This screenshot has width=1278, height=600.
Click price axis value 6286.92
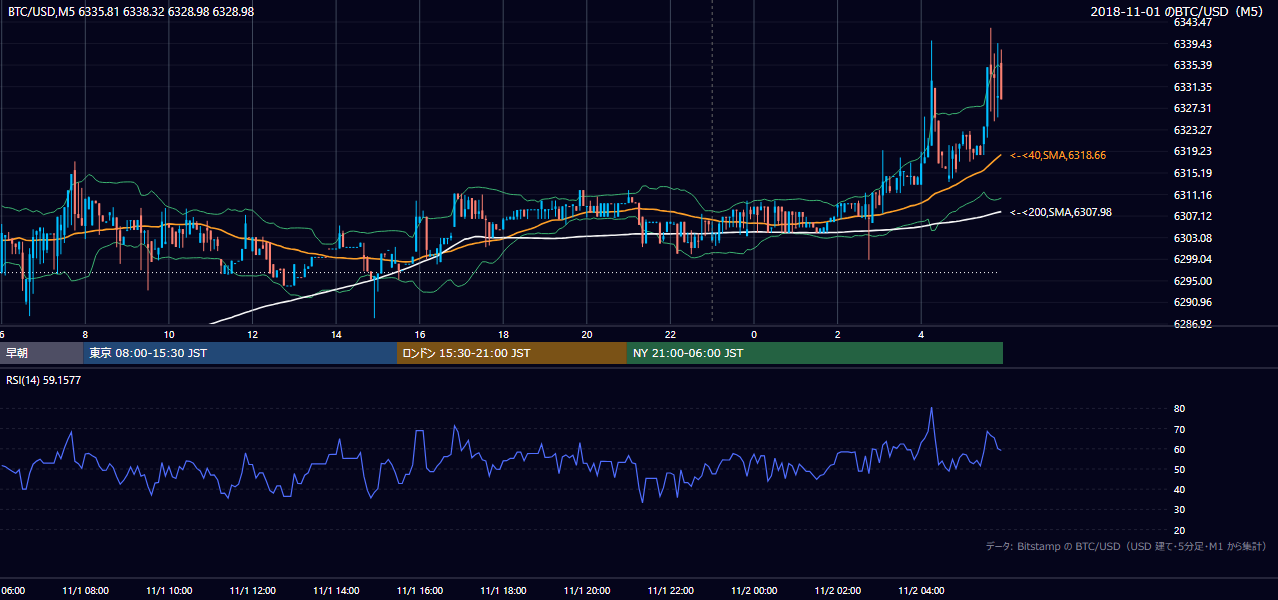click(1192, 324)
